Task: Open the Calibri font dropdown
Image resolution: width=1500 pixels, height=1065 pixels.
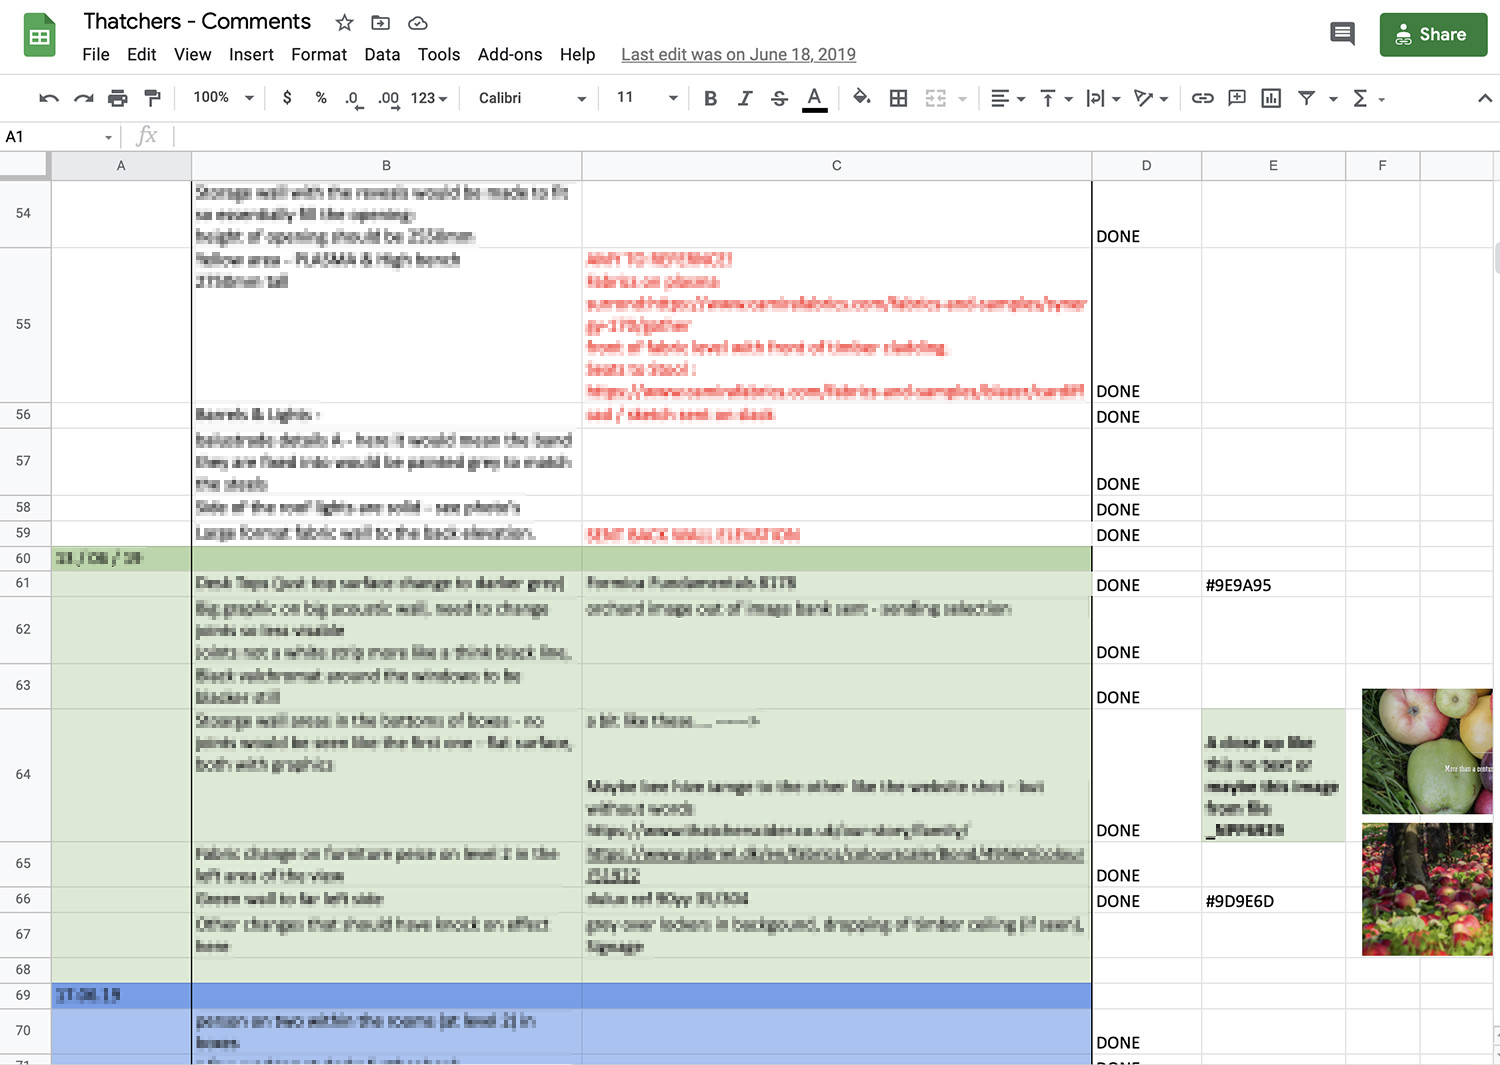Action: pos(532,98)
